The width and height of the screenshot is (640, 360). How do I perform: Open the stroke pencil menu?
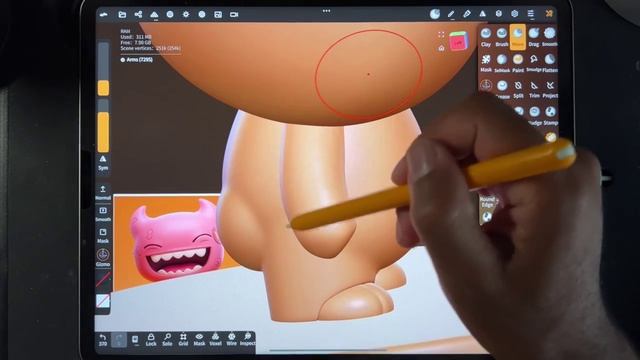pos(451,14)
